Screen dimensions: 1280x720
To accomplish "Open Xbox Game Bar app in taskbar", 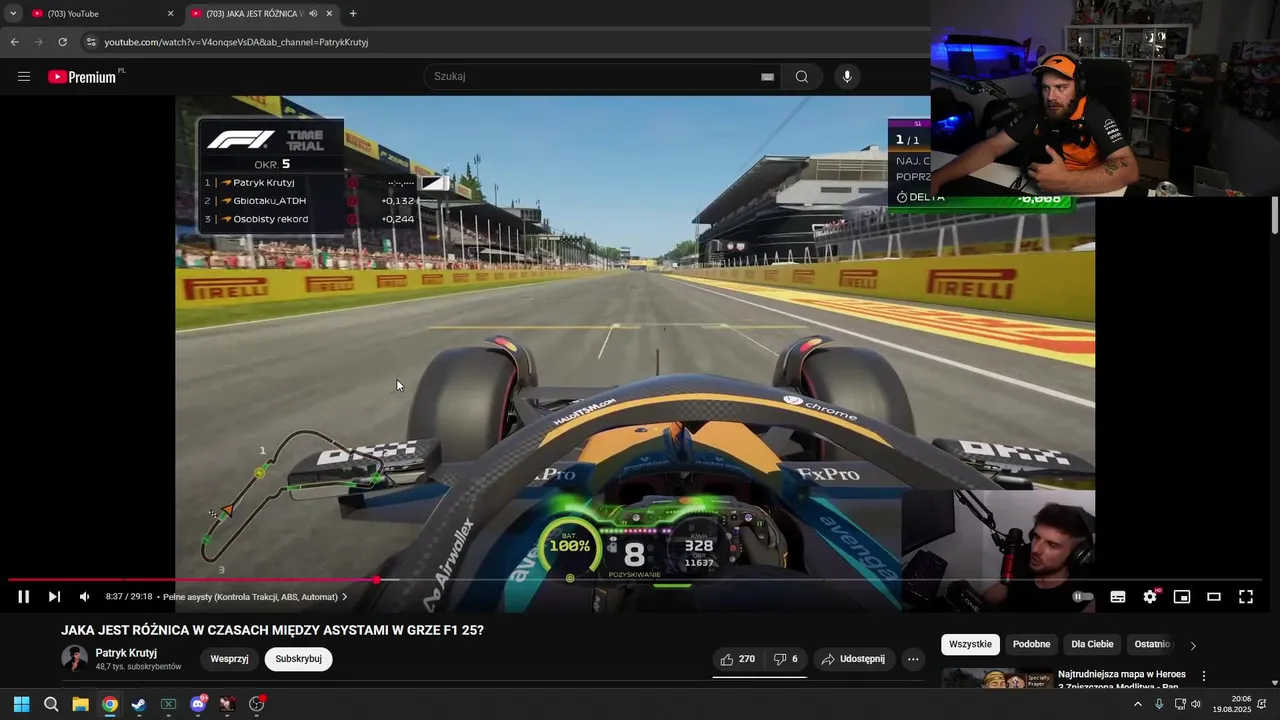I will point(168,704).
